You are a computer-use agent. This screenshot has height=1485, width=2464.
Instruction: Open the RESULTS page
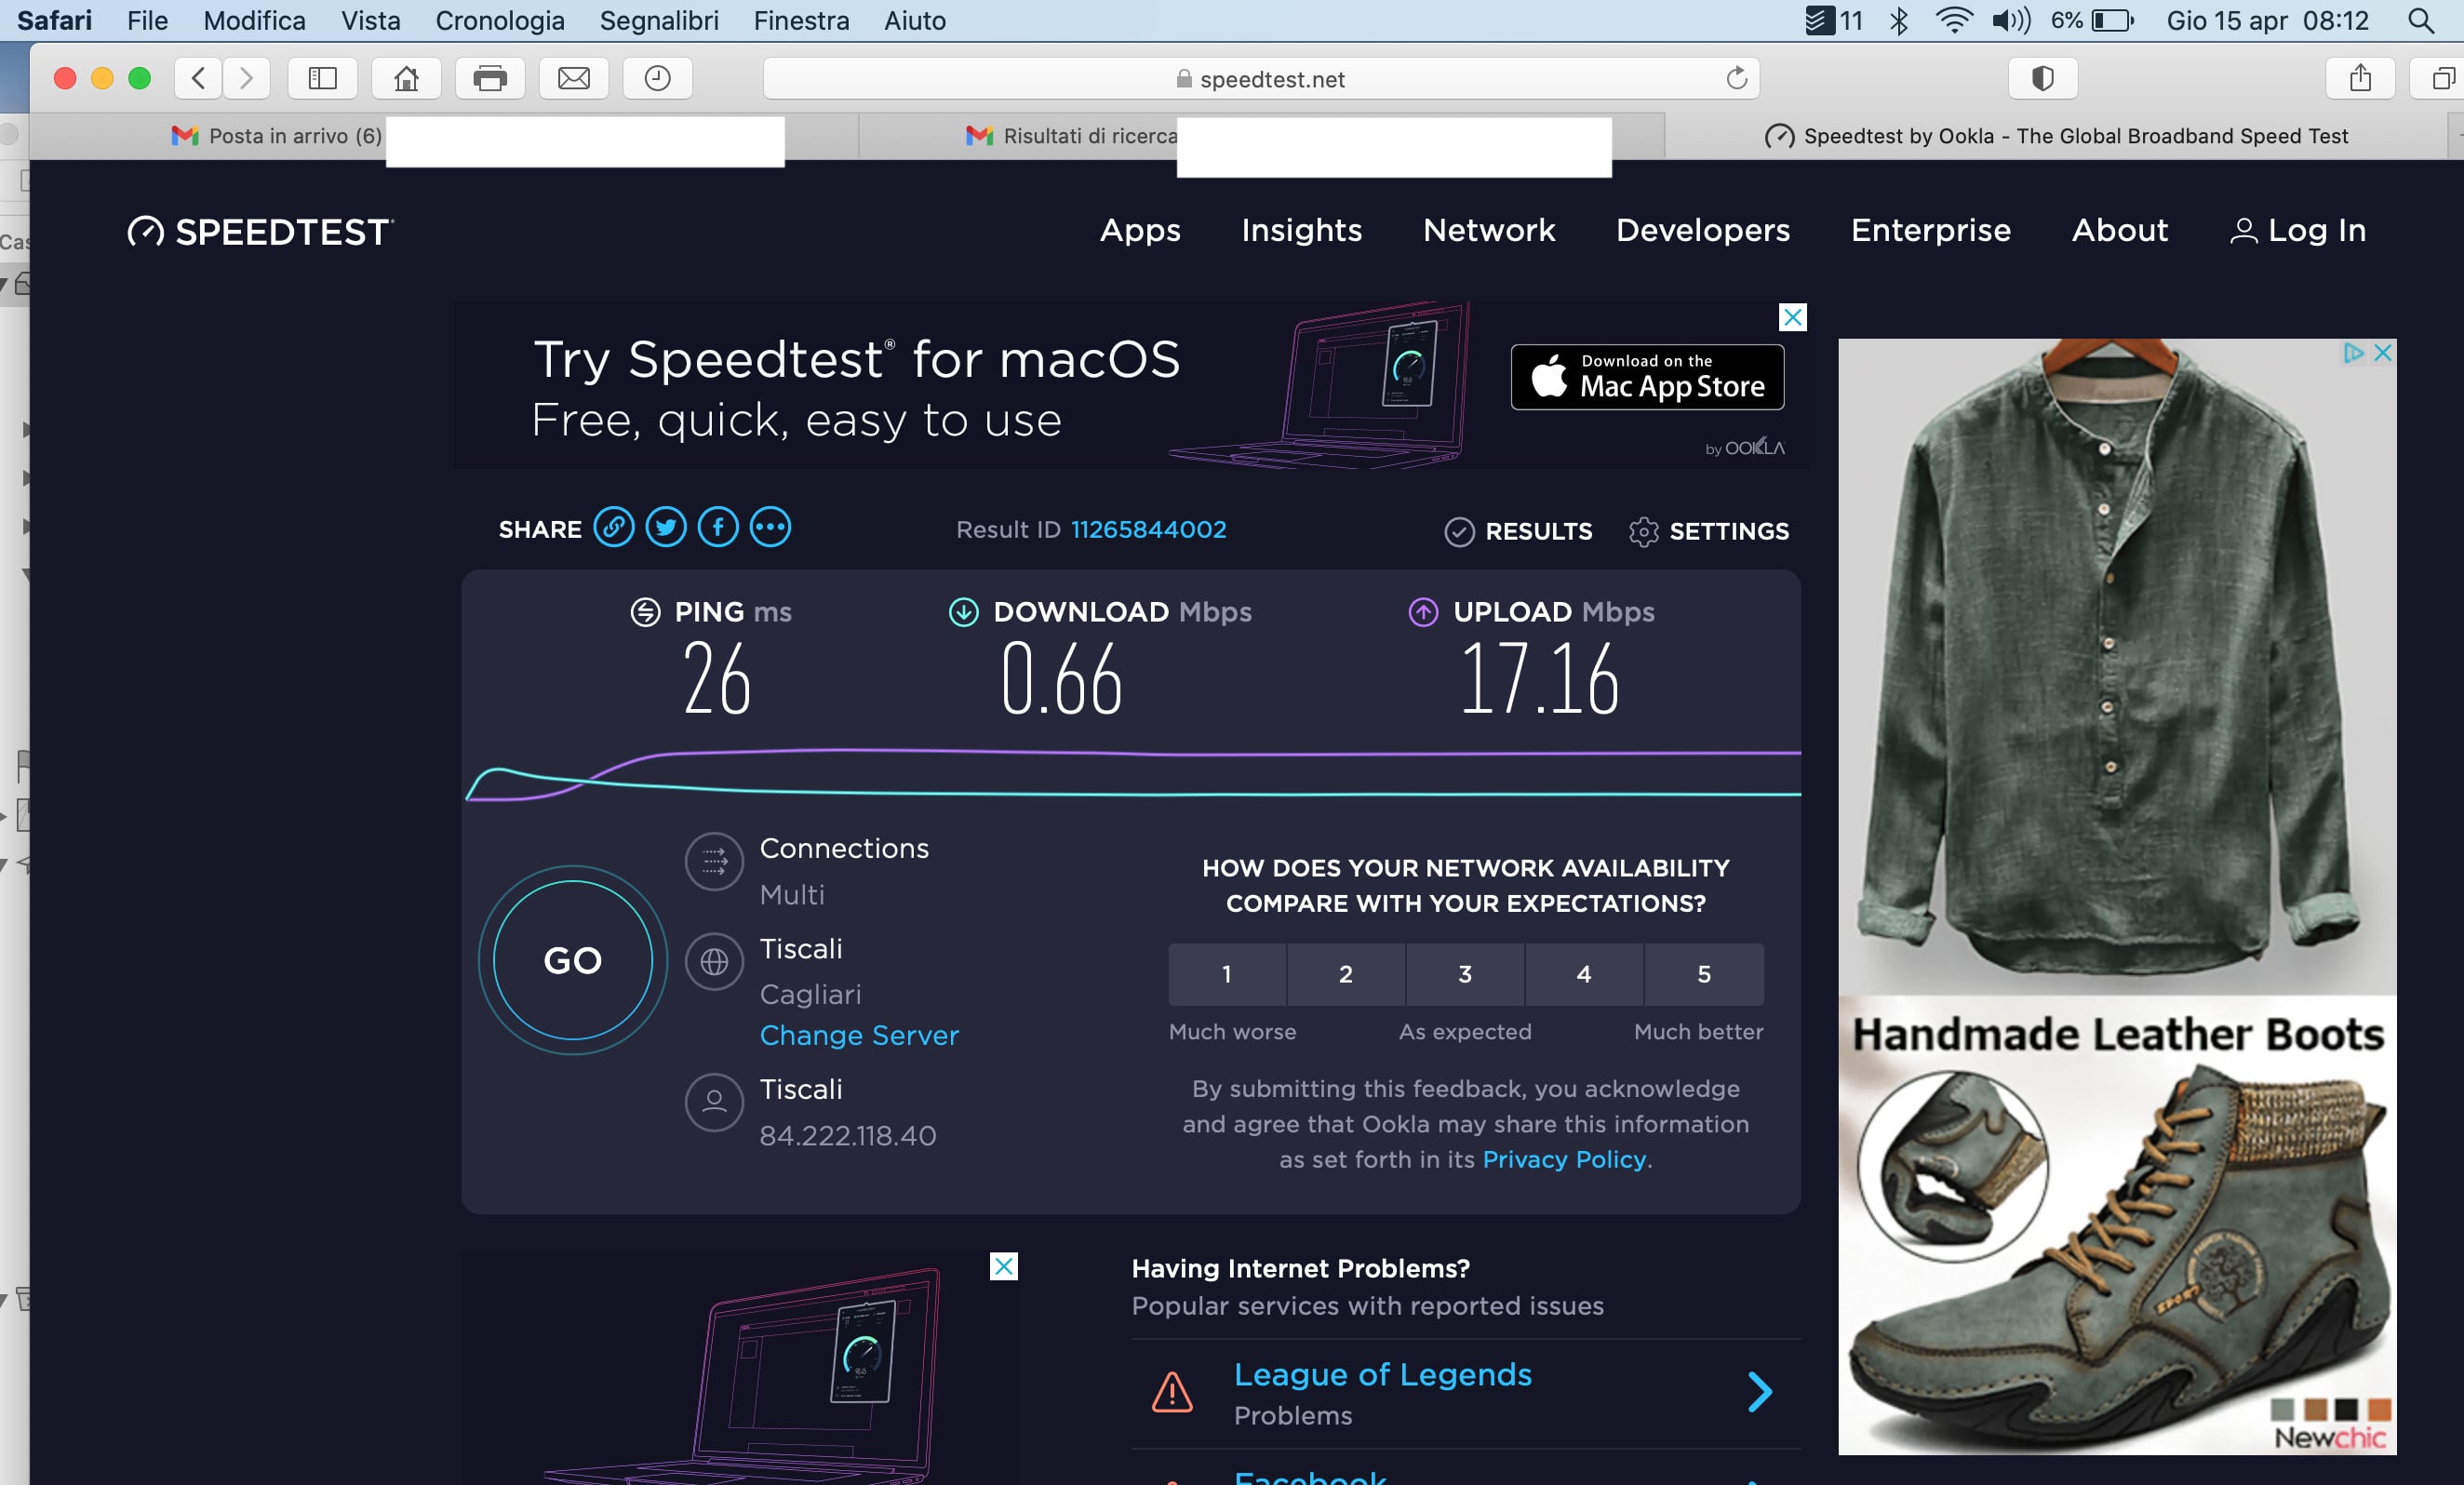[x=1518, y=531]
